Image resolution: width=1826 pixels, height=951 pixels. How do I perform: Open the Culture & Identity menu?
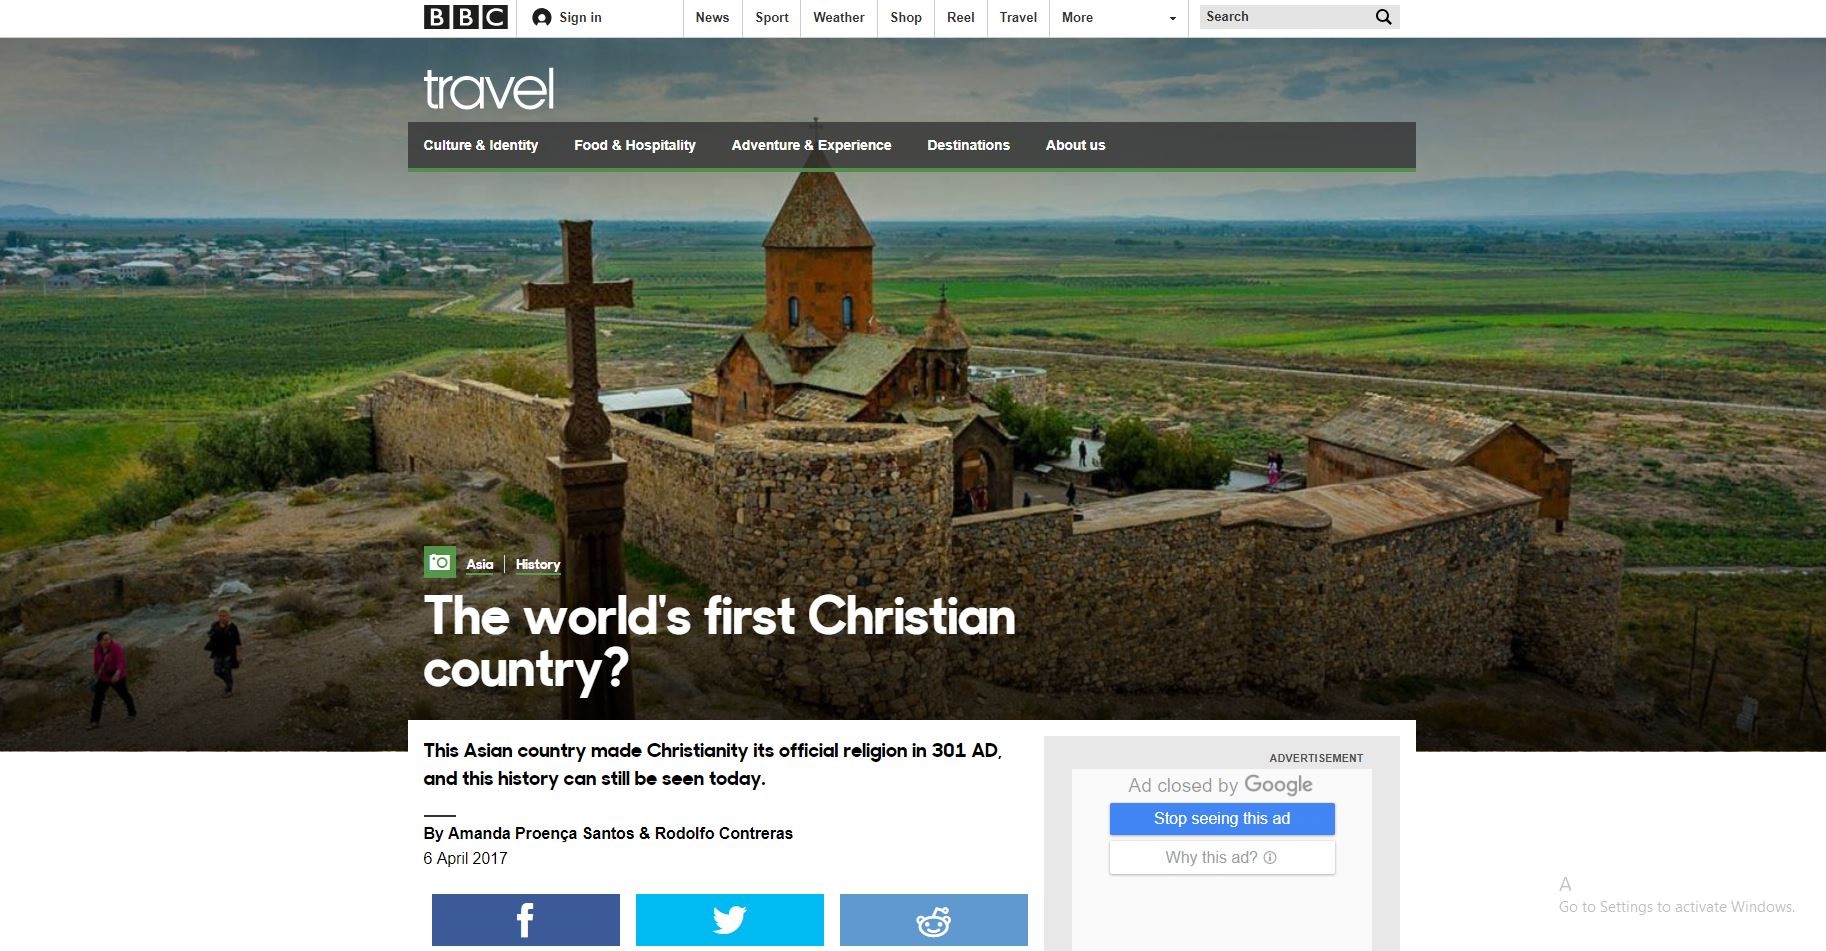(481, 145)
